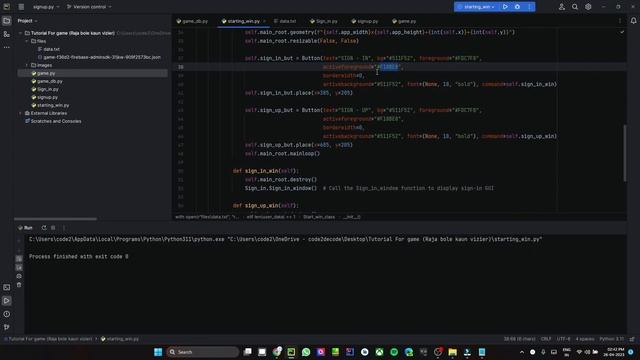Open Search Everywhere magnifier

click(575, 7)
